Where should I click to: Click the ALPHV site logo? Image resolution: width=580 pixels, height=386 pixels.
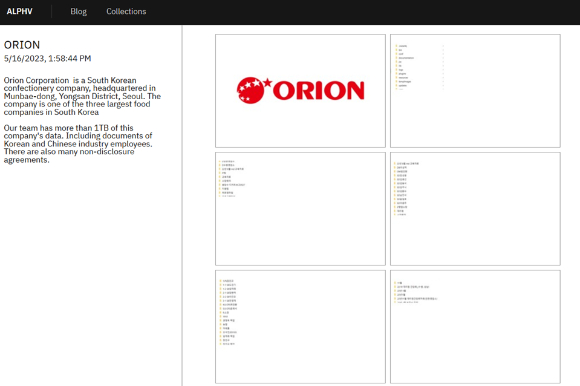coord(20,11)
